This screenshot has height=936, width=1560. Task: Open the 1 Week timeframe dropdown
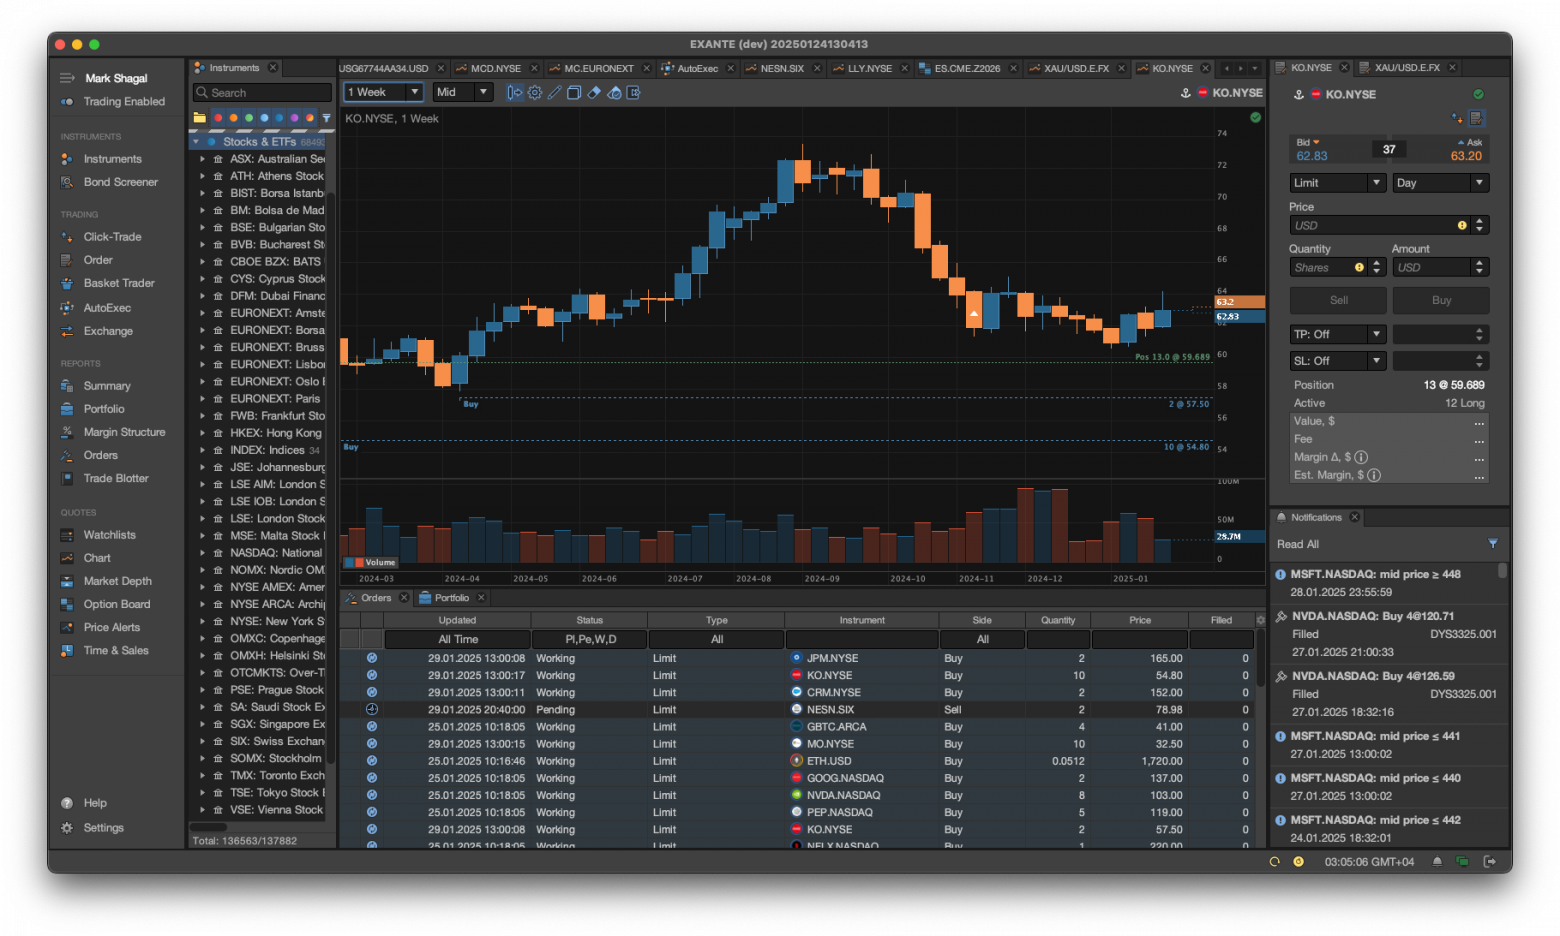pyautogui.click(x=385, y=92)
